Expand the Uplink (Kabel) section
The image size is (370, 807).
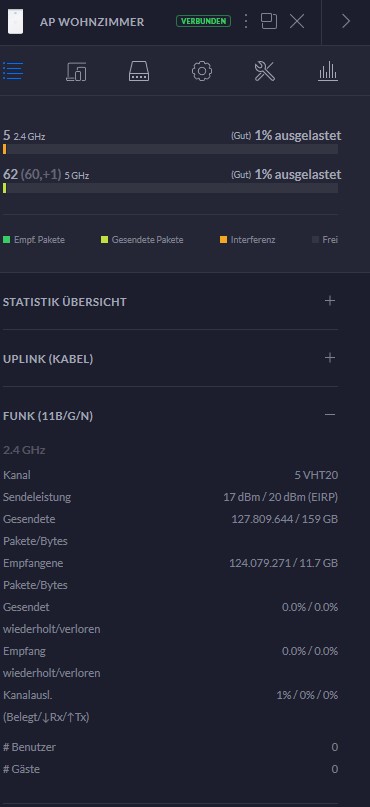(330, 358)
